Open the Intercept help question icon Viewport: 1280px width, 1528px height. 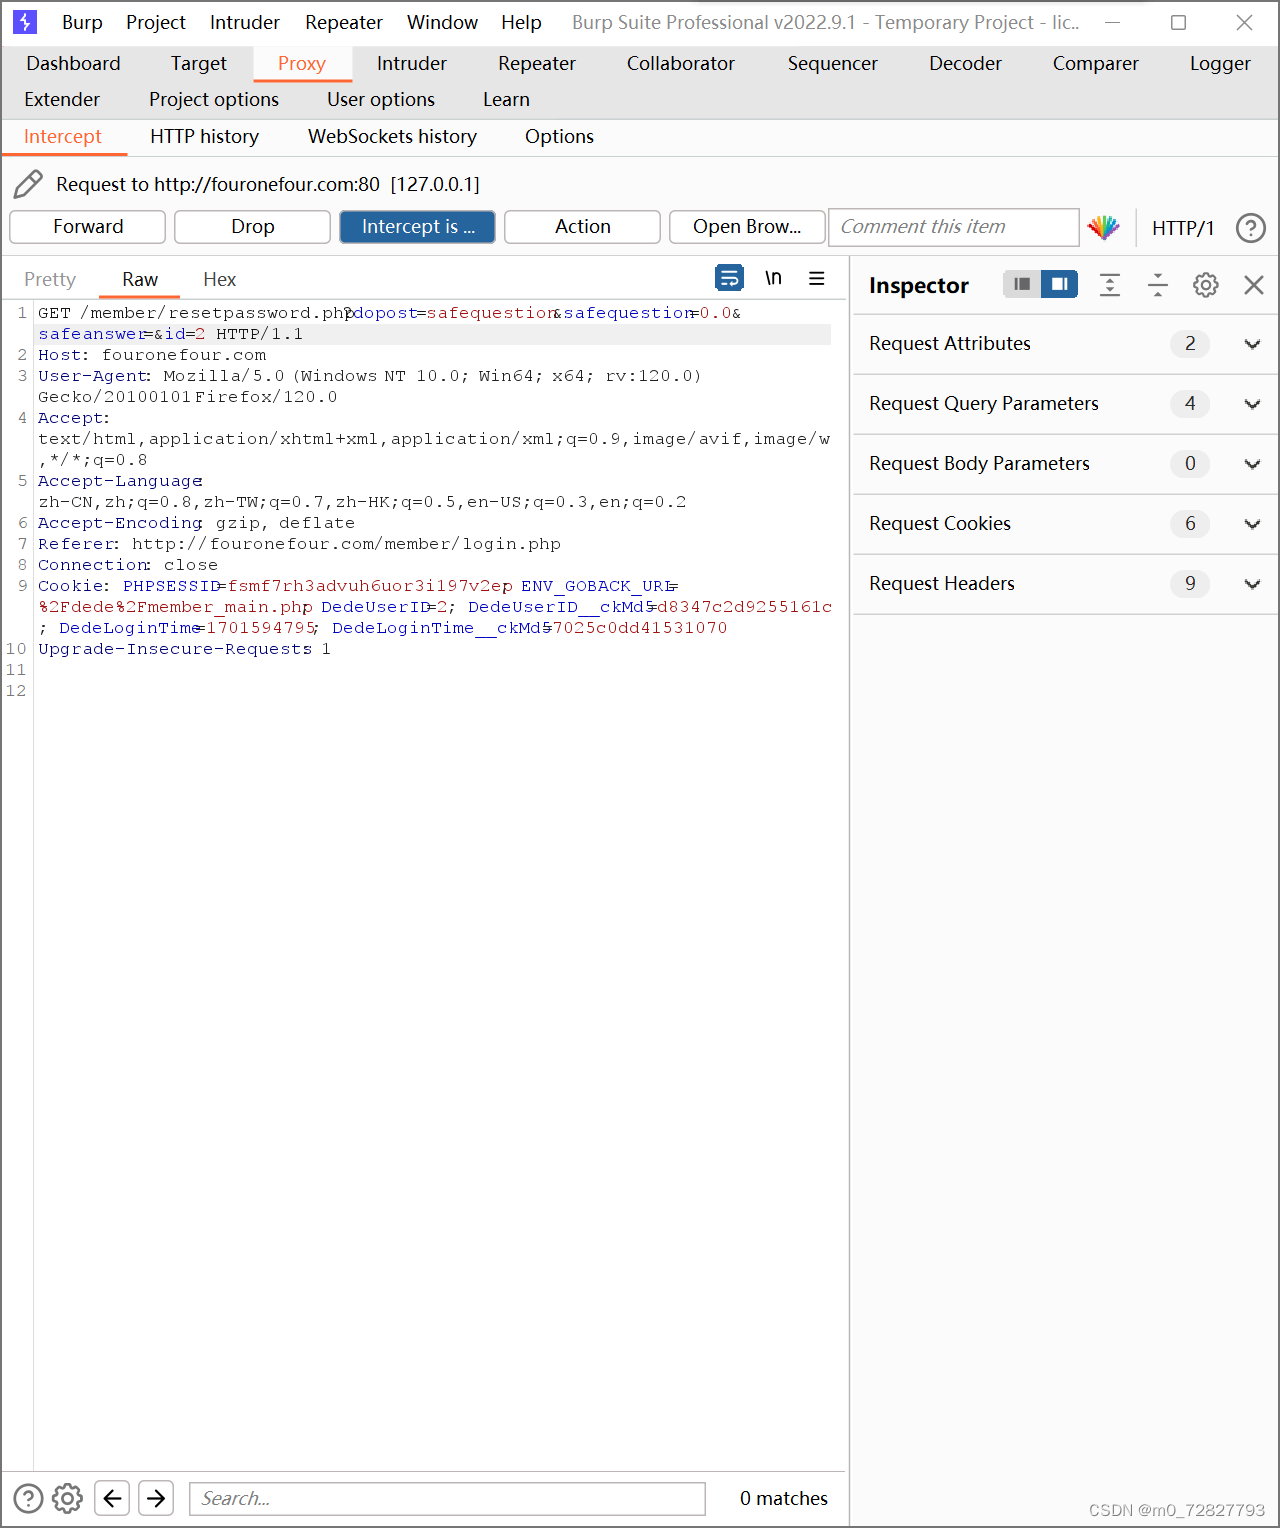coord(1250,228)
